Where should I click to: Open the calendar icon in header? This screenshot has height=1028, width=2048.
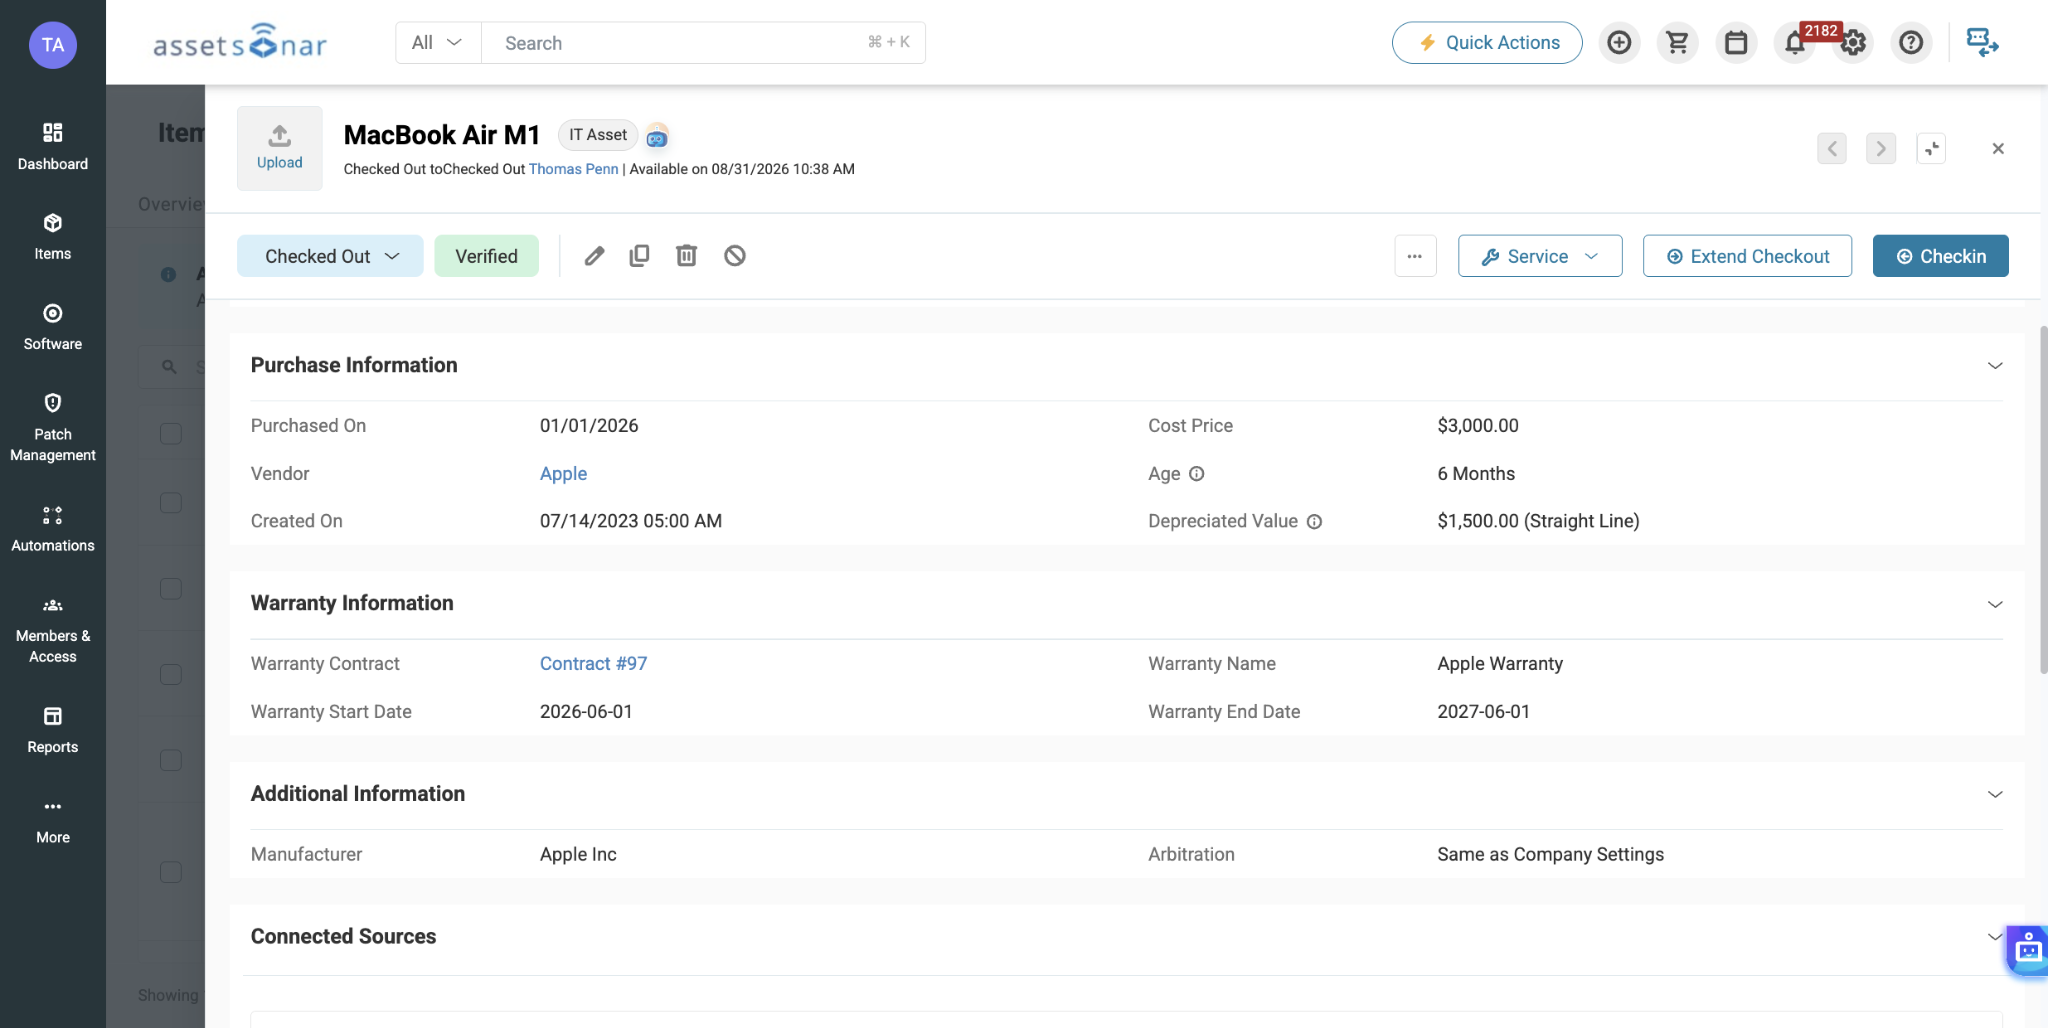tap(1736, 43)
